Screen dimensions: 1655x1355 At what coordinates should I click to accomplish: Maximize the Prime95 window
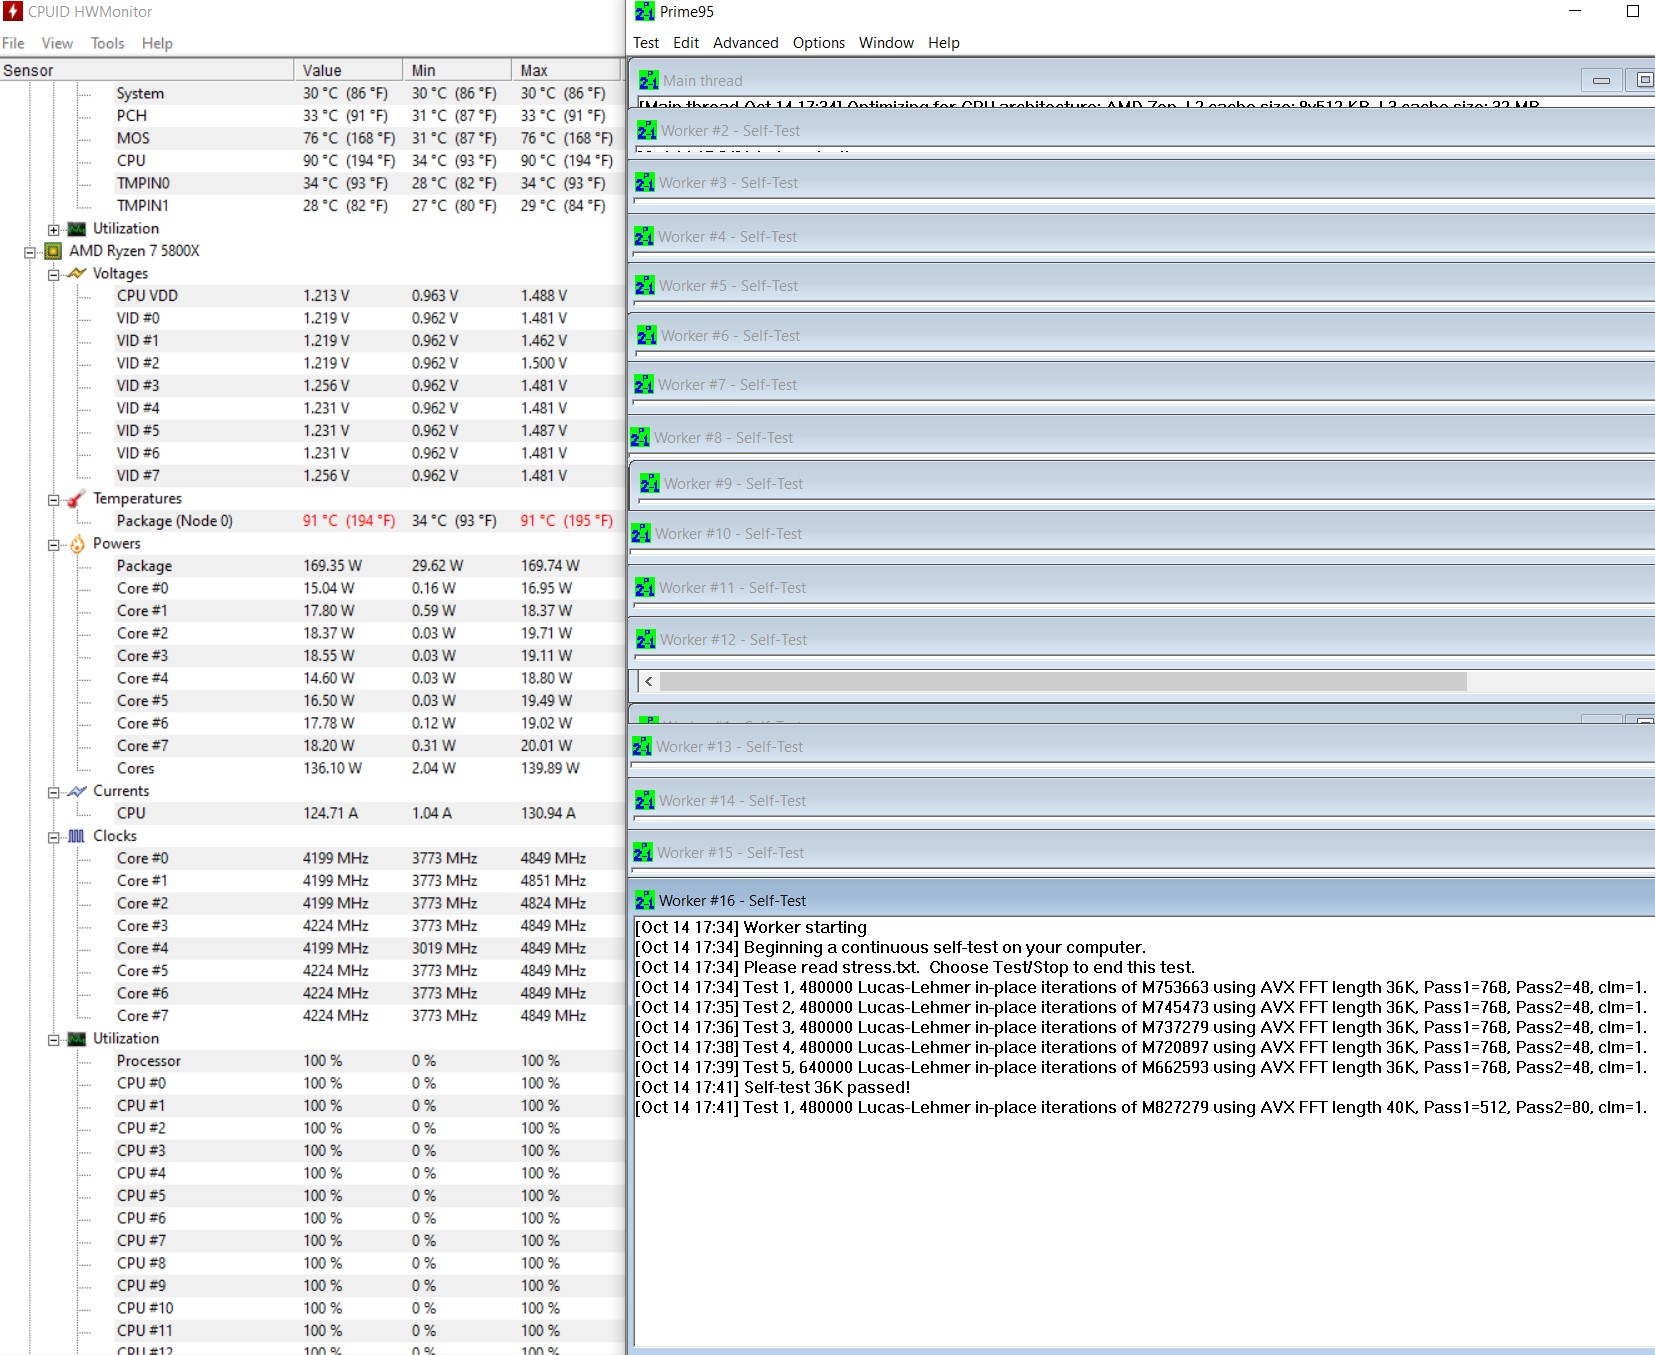[1633, 12]
